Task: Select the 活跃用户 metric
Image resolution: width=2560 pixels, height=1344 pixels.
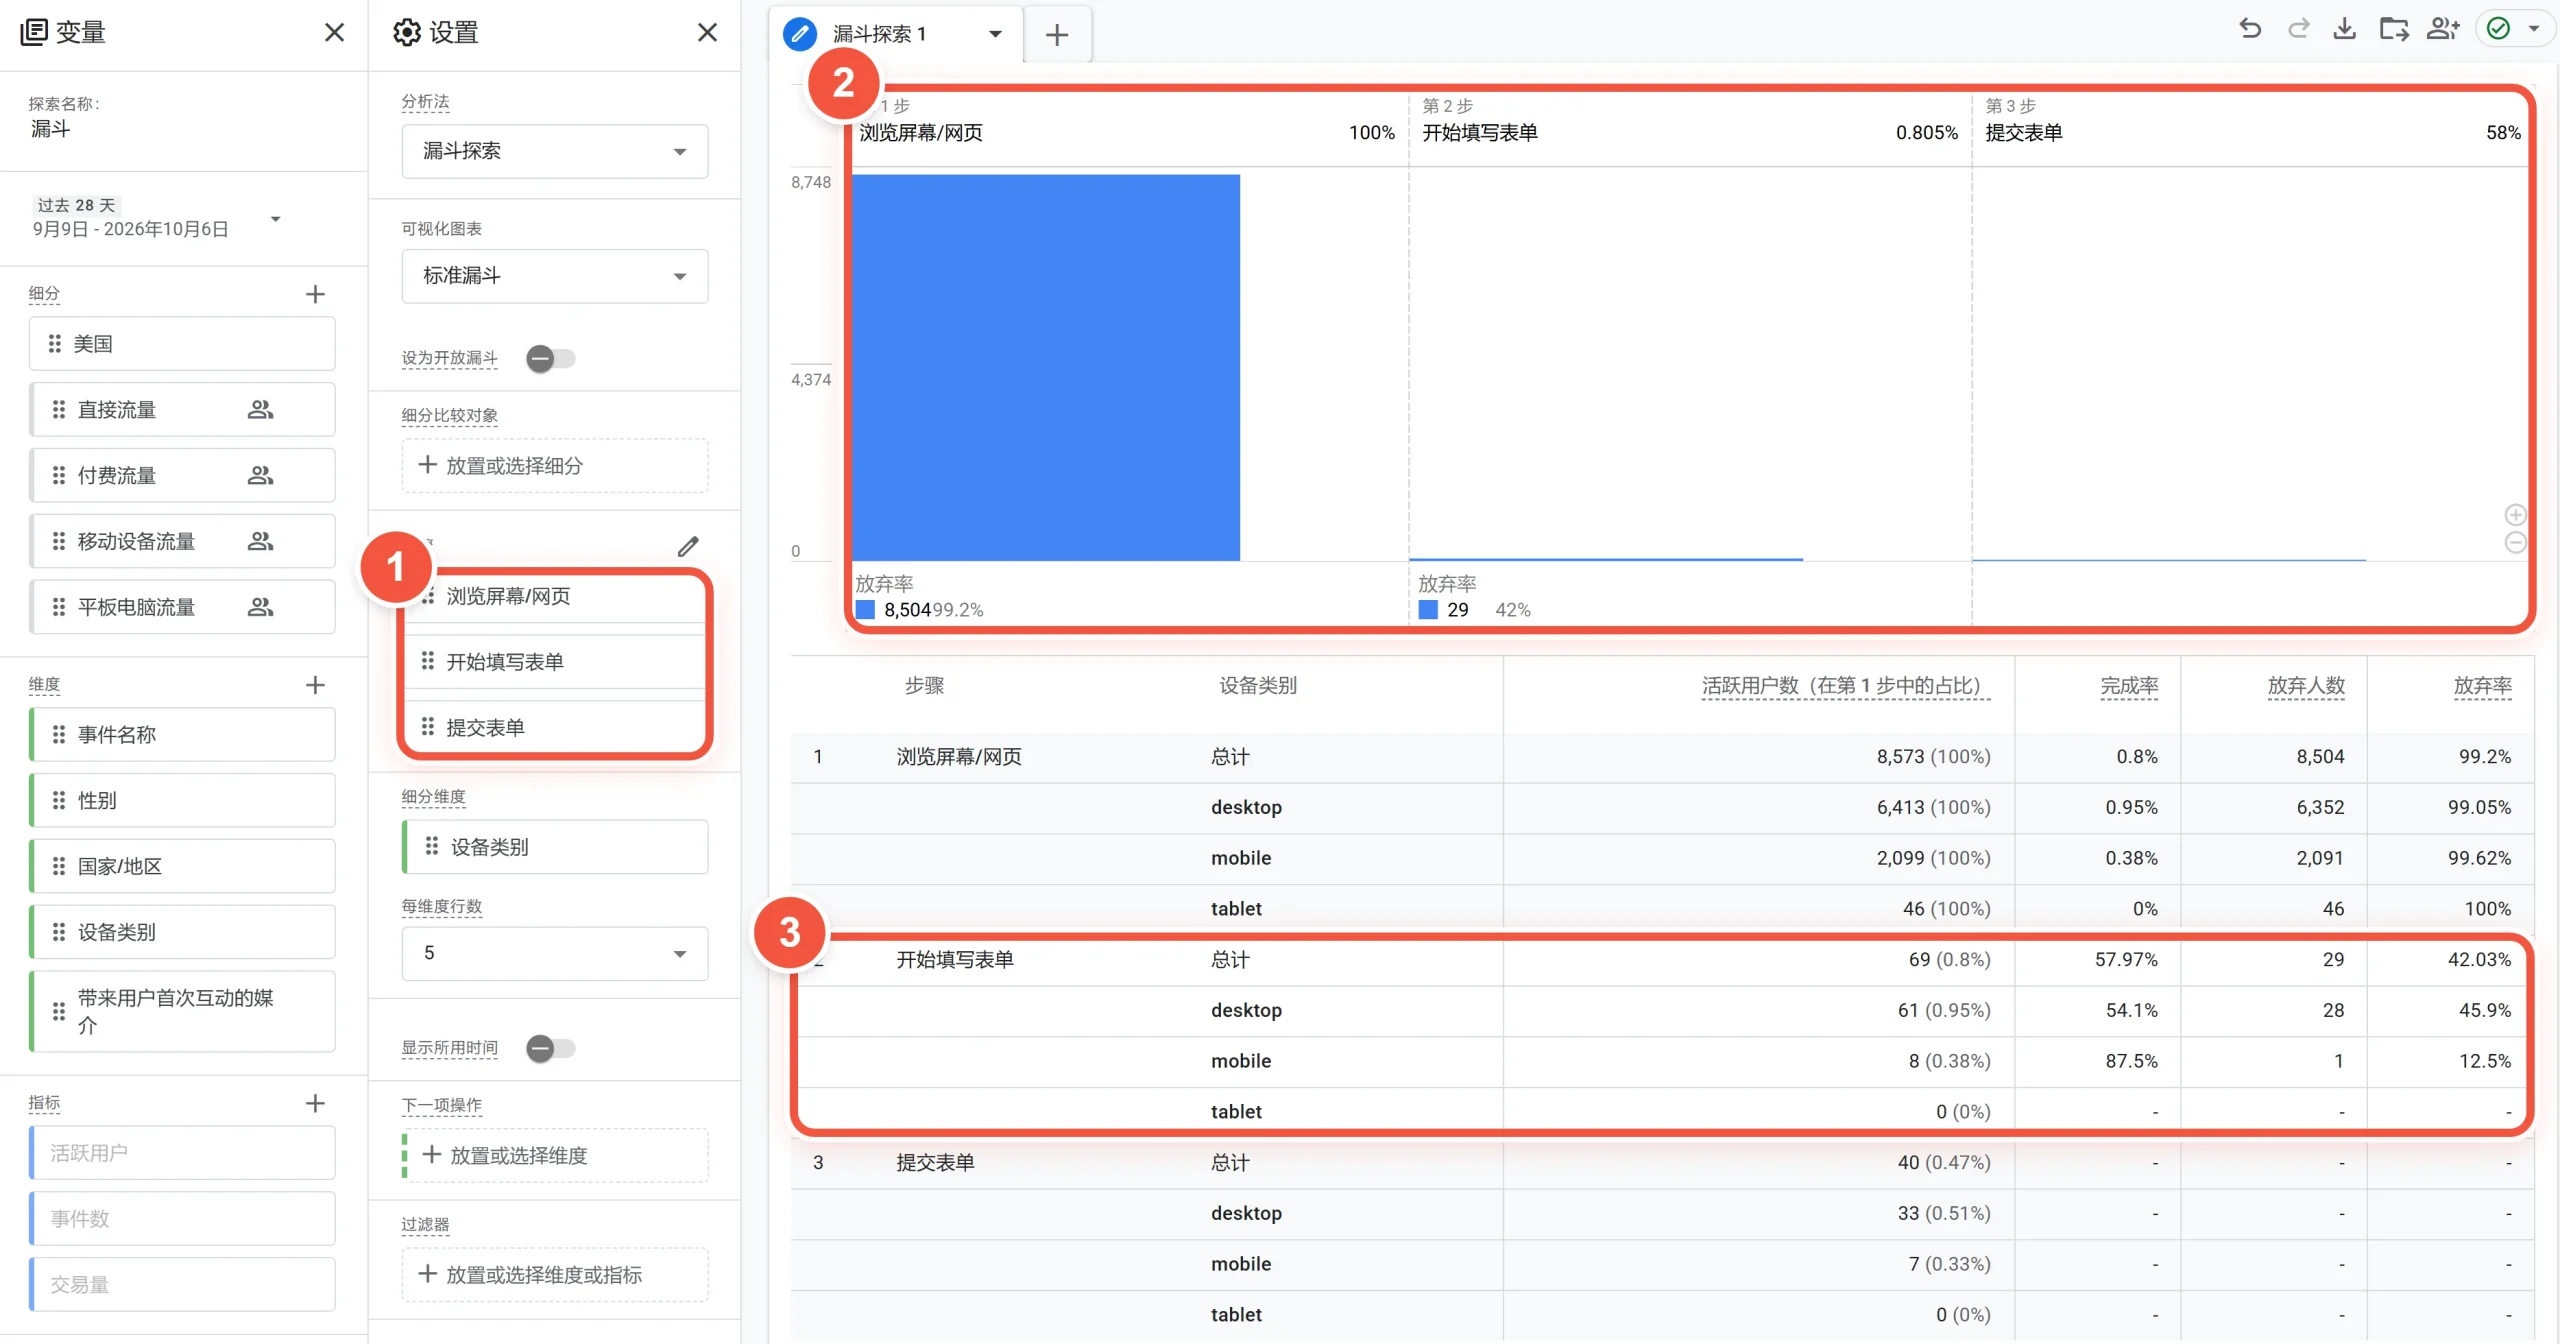Action: [x=182, y=1153]
